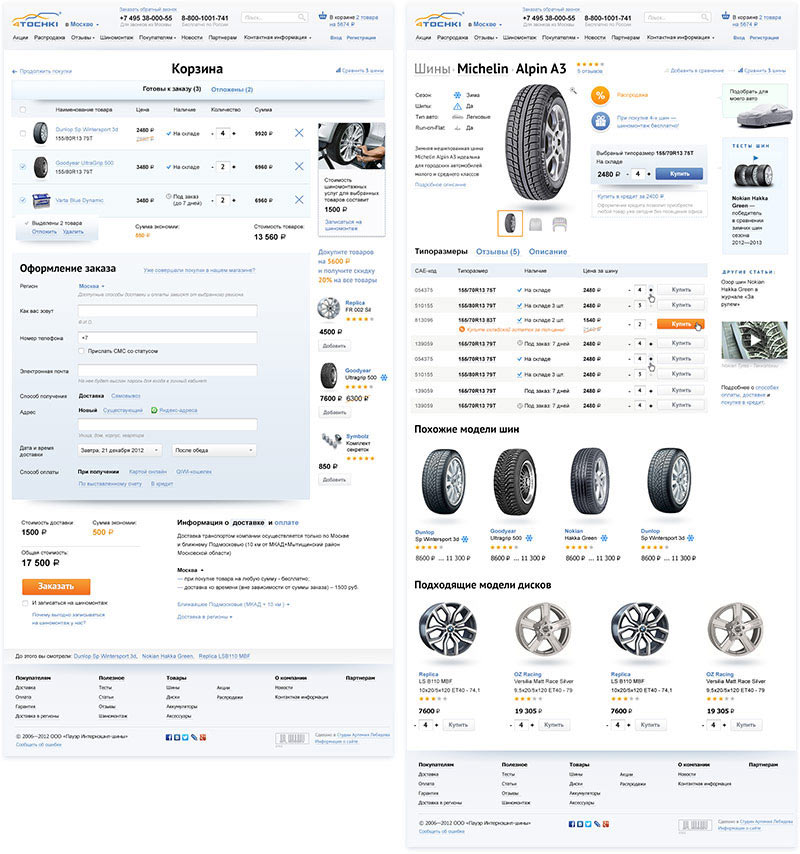Click the orange percent Распродажа icon
800x854 pixels.
click(600, 95)
